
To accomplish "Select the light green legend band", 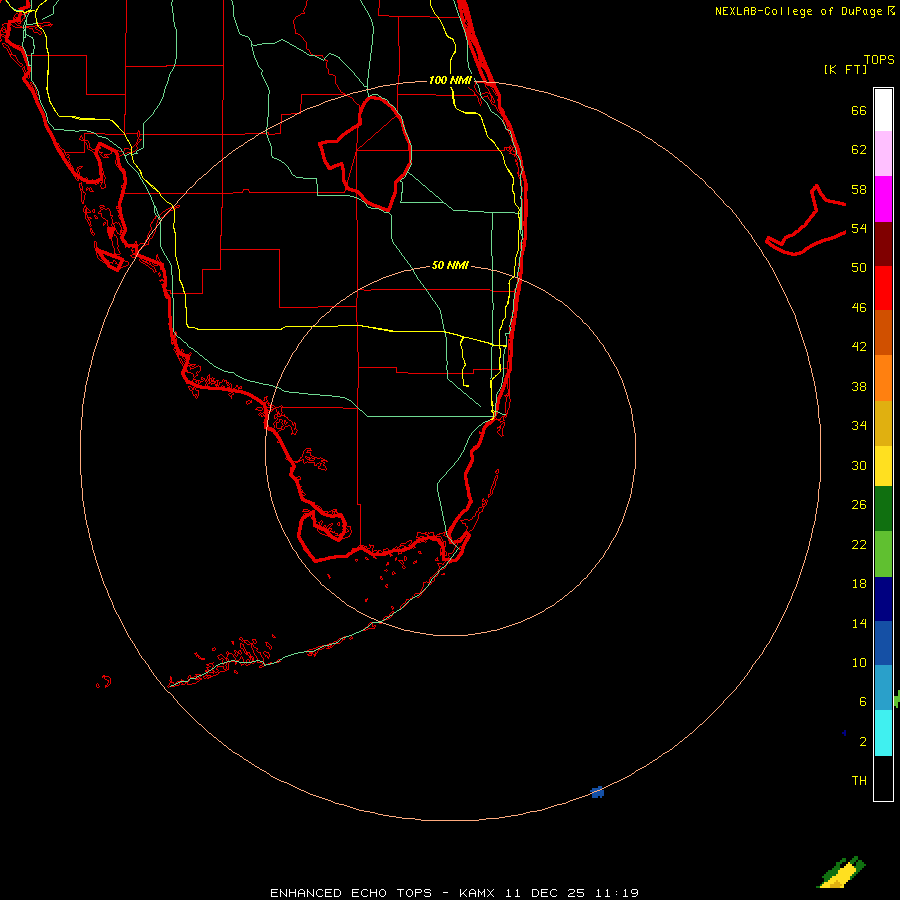I will pos(883,554).
